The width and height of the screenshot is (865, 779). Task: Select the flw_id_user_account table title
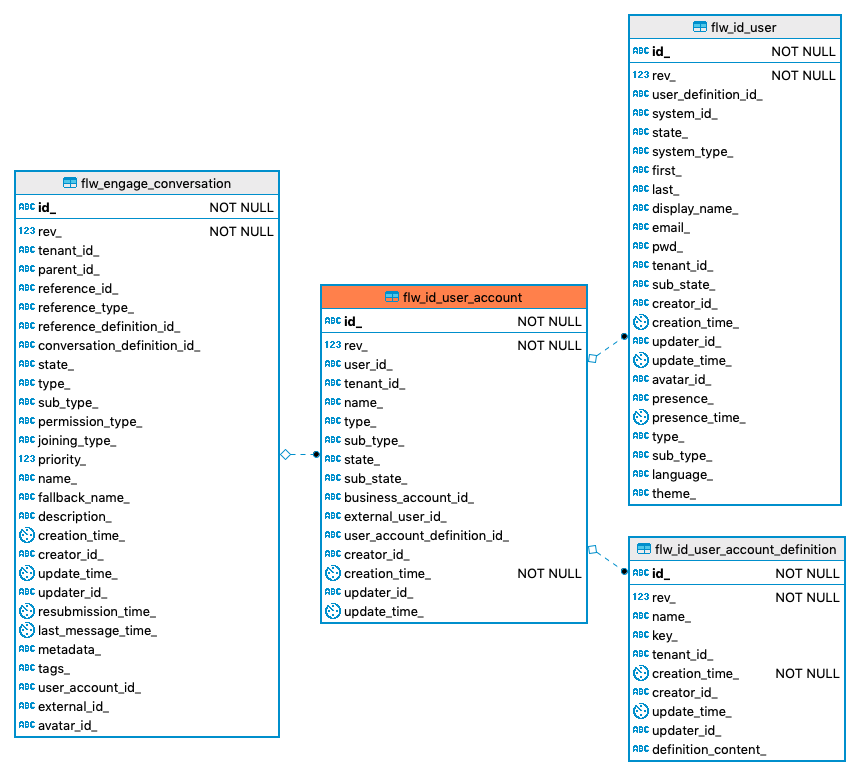(462, 297)
